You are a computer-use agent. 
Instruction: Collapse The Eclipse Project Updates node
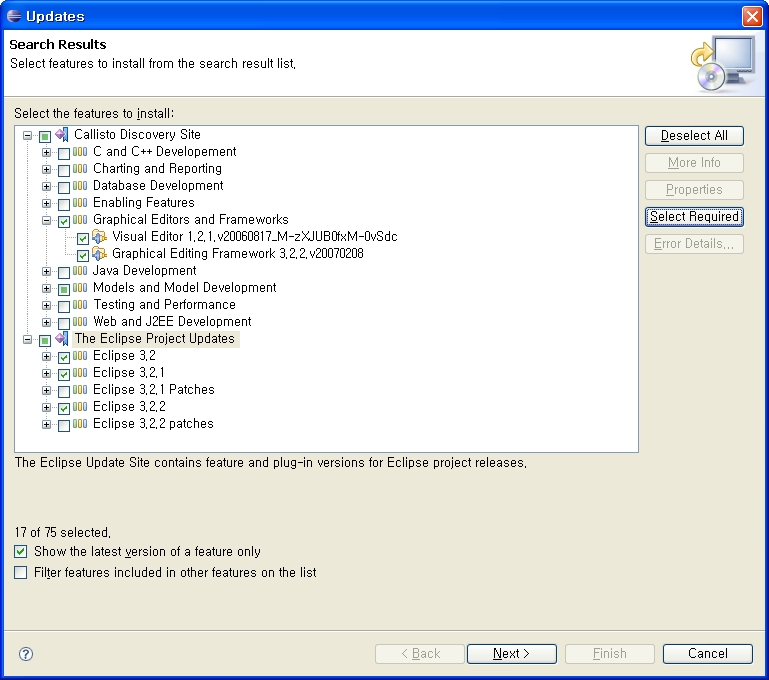[28, 339]
